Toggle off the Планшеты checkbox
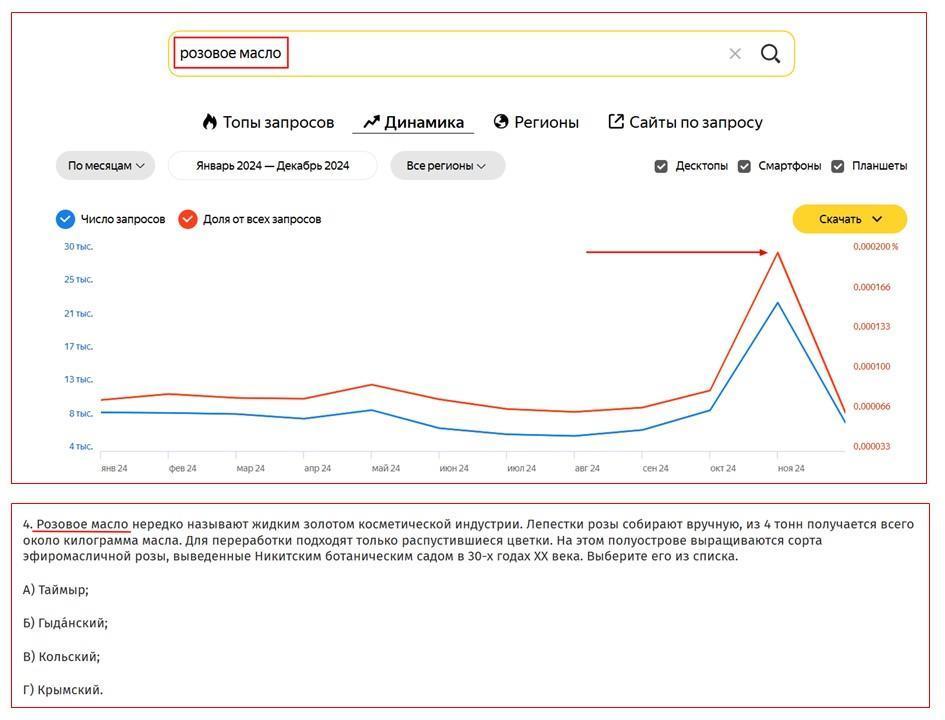 [x=836, y=165]
